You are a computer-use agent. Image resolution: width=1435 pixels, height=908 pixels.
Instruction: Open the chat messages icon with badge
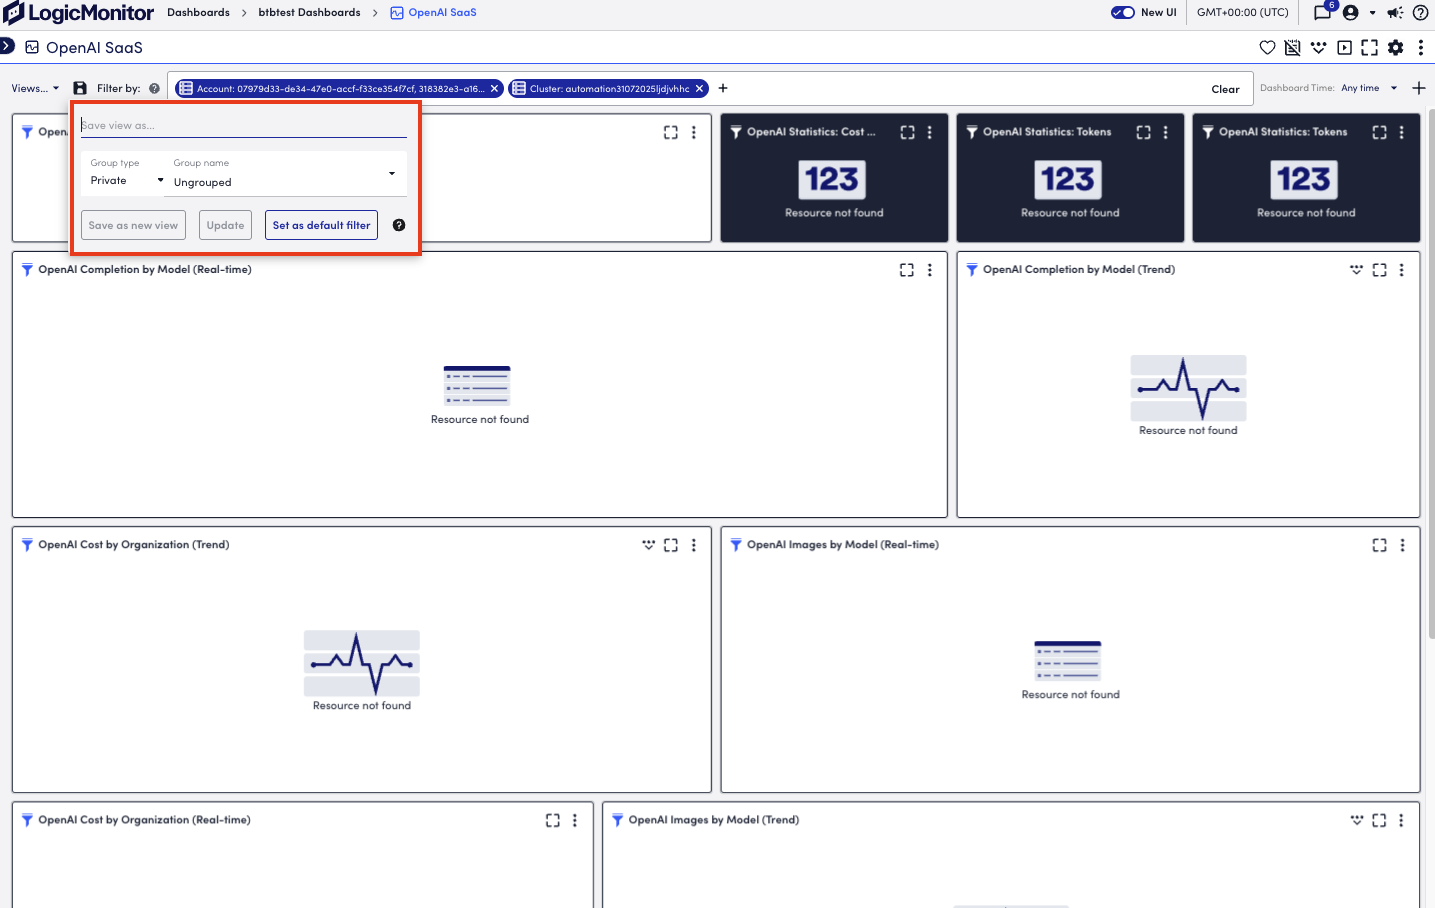pyautogui.click(x=1323, y=13)
